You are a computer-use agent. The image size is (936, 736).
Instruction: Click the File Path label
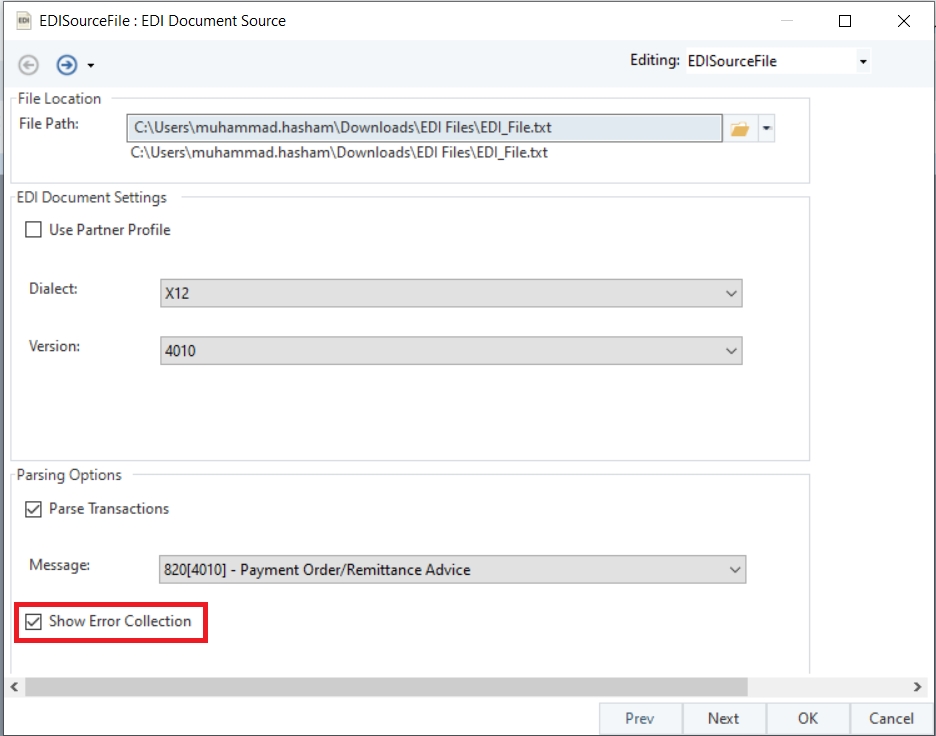(x=49, y=124)
